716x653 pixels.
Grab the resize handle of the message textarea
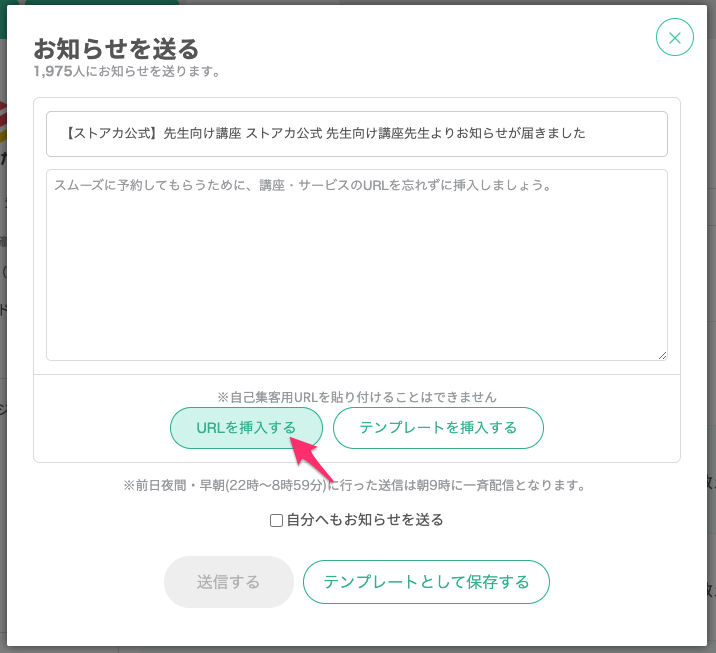[662, 355]
